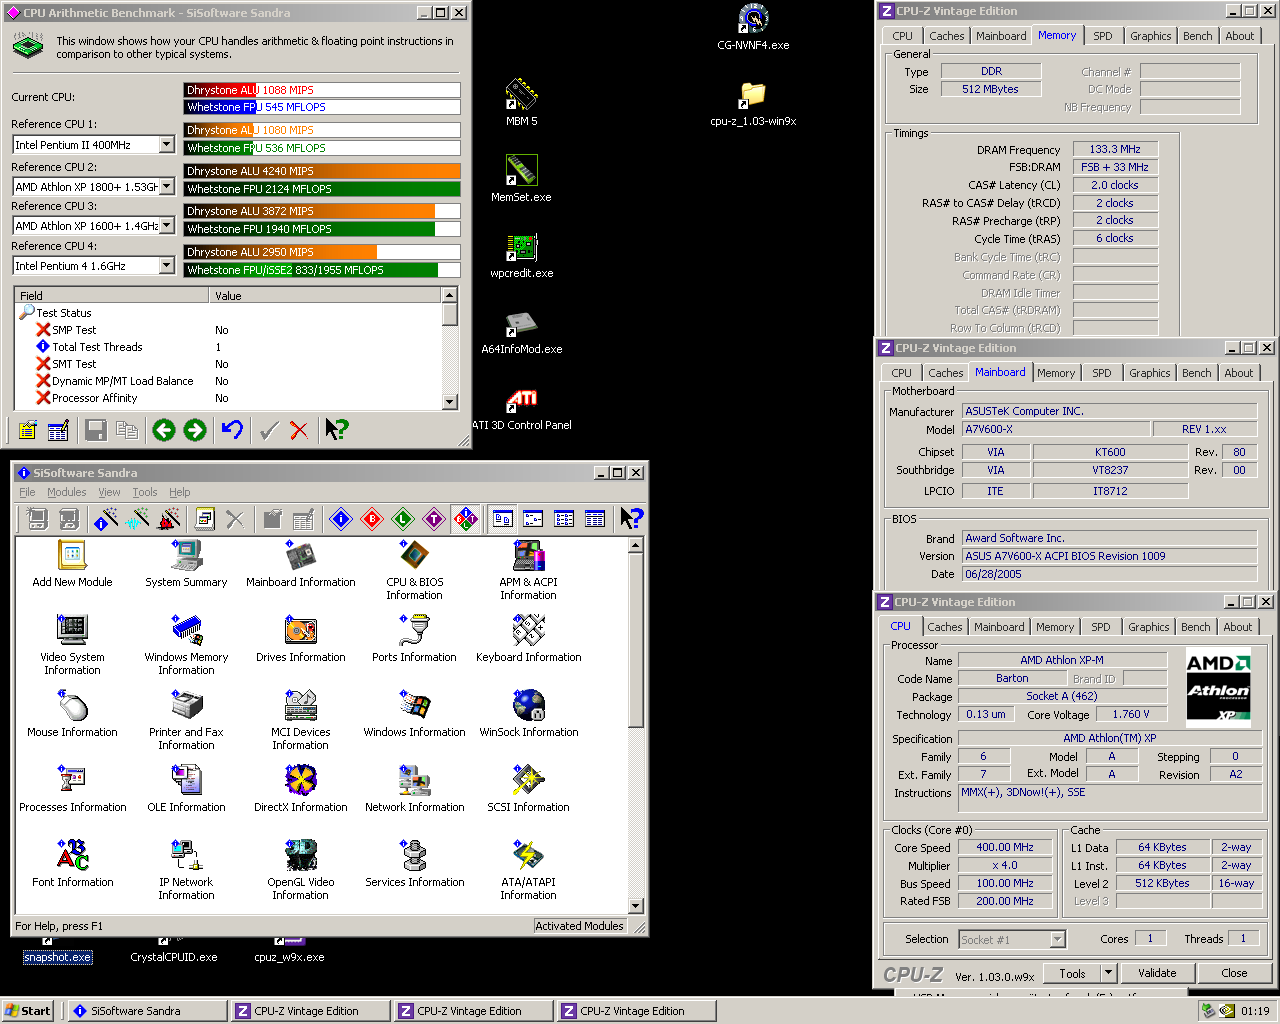Click the Close button in CPU-Z
Viewport: 1280px width, 1024px height.
[1235, 973]
